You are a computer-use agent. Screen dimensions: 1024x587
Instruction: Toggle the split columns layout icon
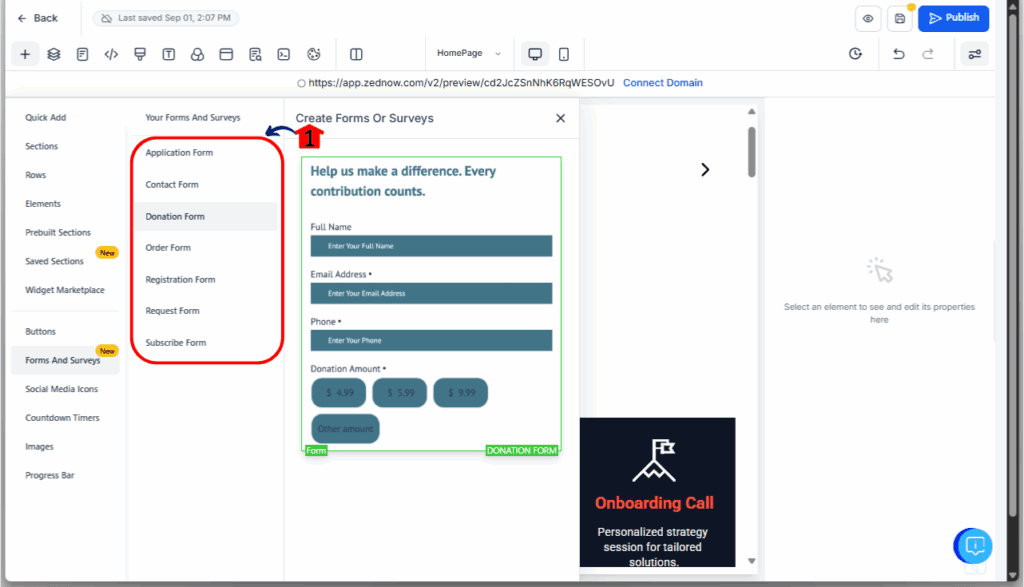(356, 54)
